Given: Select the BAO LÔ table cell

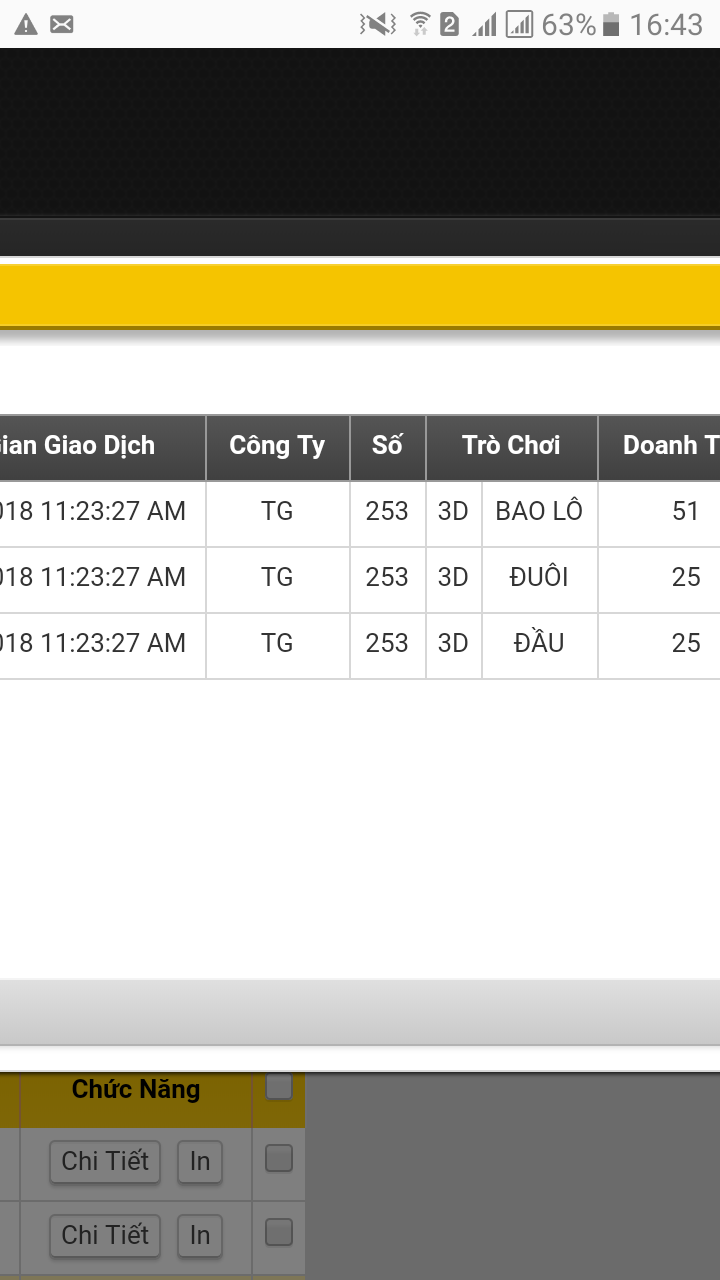Looking at the screenshot, I should coord(540,512).
